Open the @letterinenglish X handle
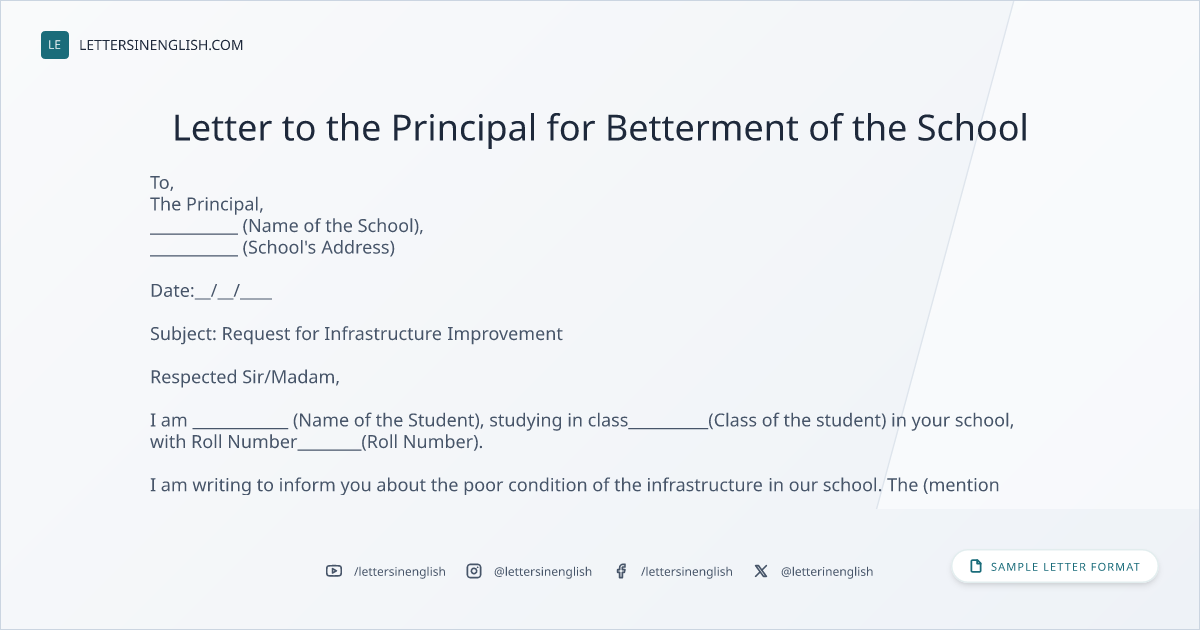Image resolution: width=1200 pixels, height=630 pixels. pos(827,571)
